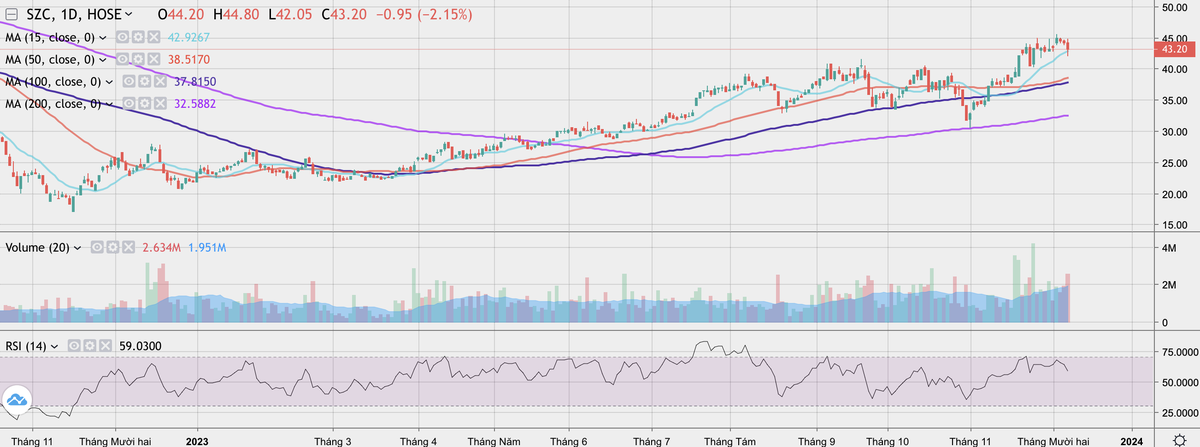This screenshot has height=447, width=1200.
Task: Open Volume indicator settings gear
Action: pos(112,246)
